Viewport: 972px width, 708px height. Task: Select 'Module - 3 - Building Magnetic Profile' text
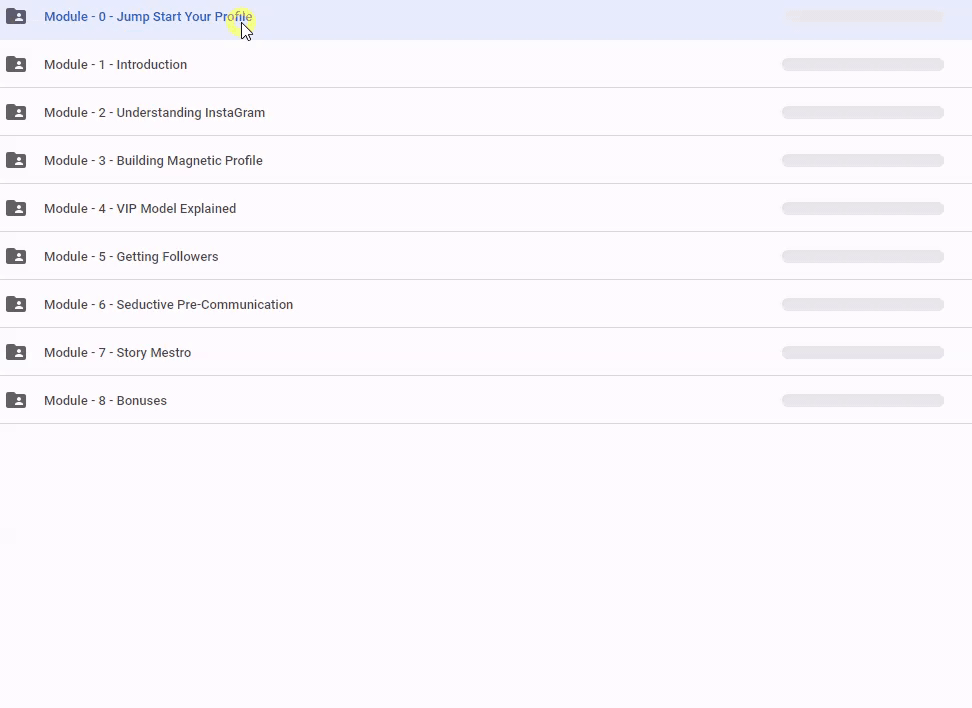click(x=153, y=161)
